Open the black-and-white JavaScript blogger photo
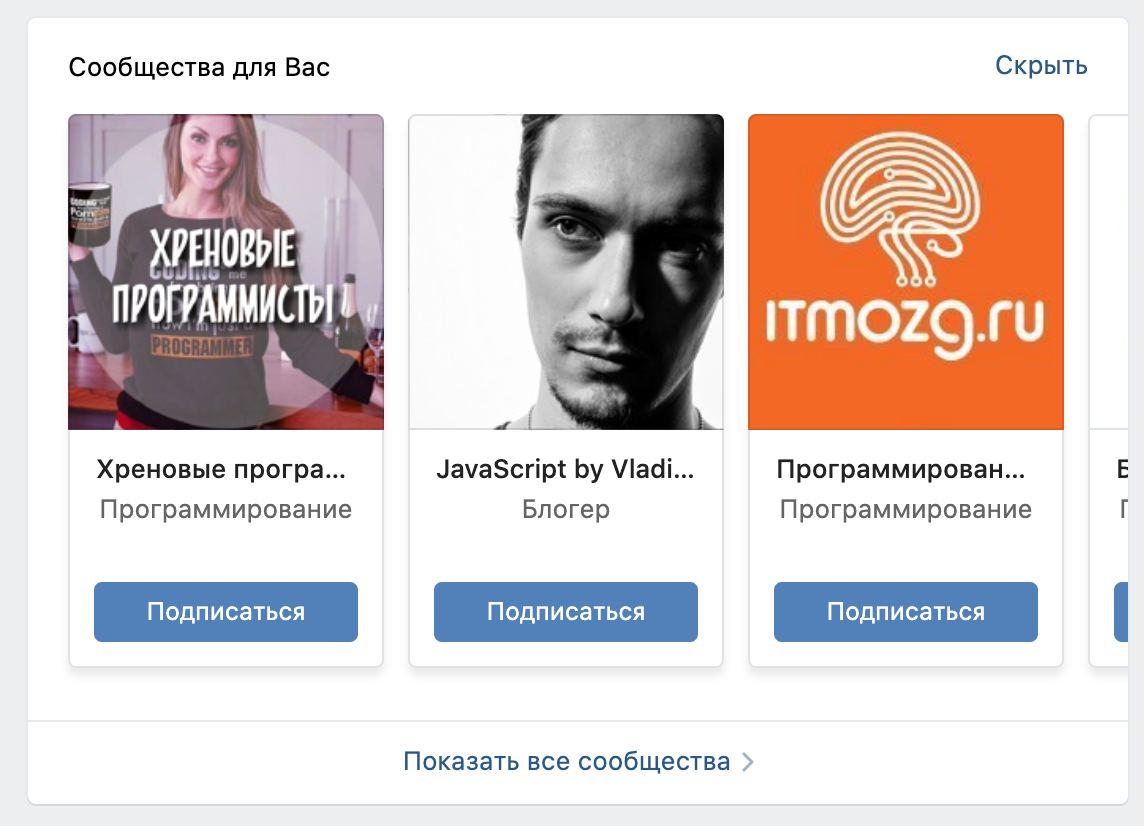The image size is (1144, 826). 566,271
